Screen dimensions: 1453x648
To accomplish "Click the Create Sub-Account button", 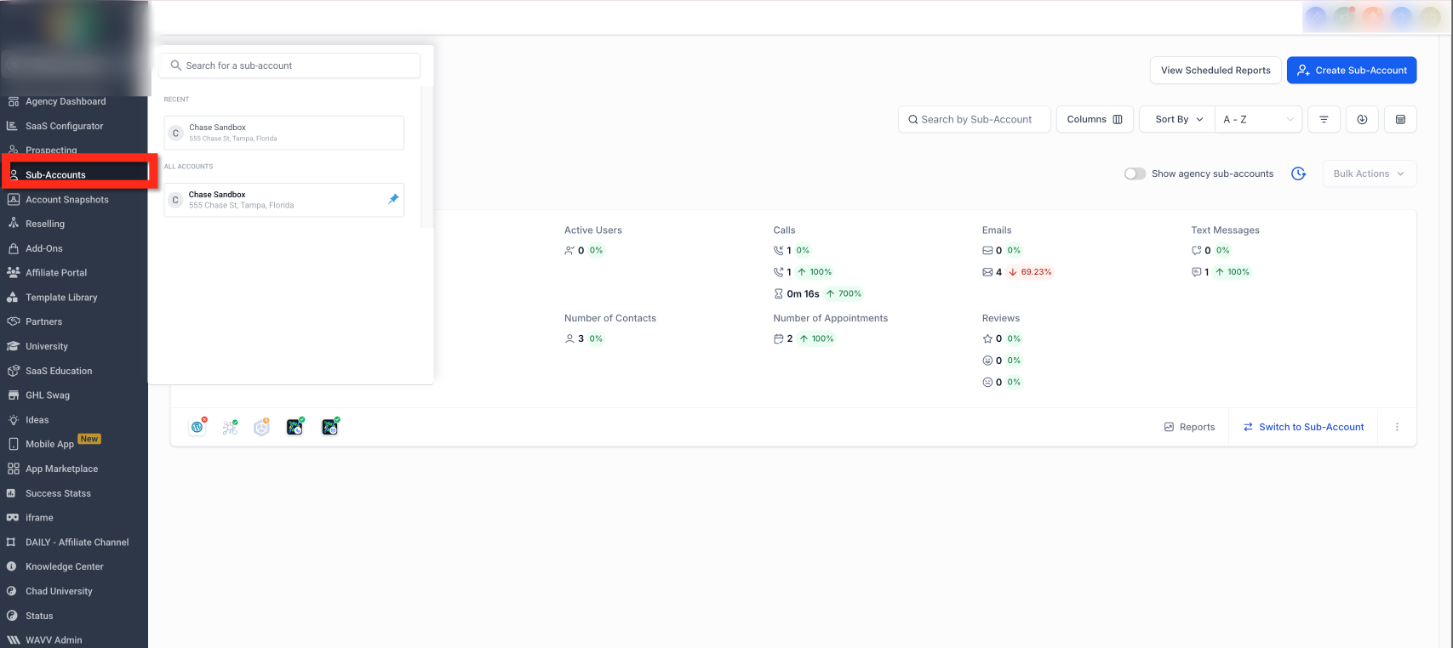I will pyautogui.click(x=1352, y=70).
